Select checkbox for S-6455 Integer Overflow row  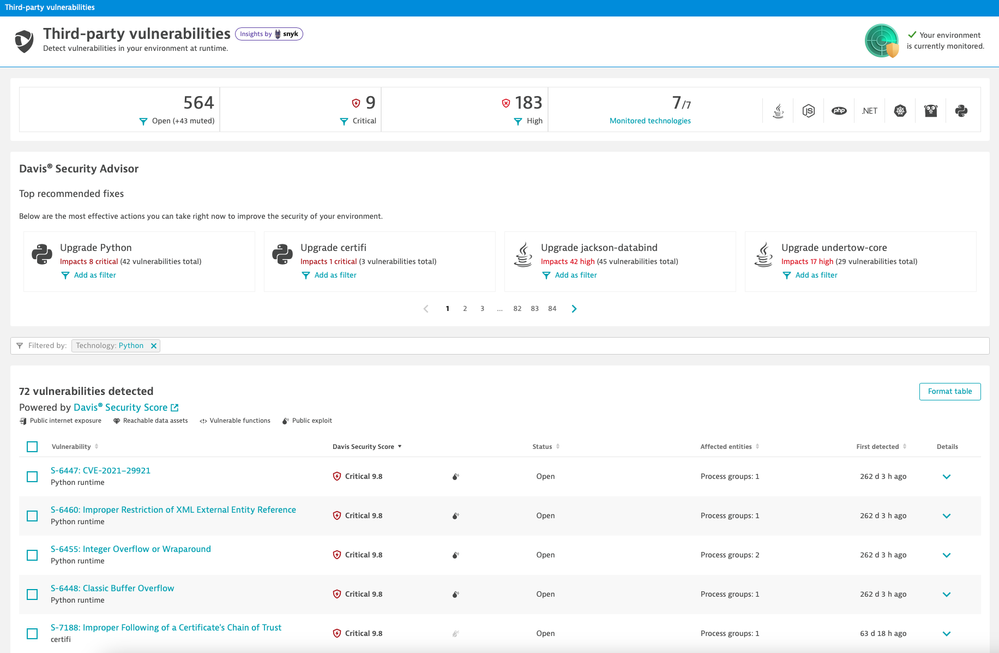coord(32,555)
